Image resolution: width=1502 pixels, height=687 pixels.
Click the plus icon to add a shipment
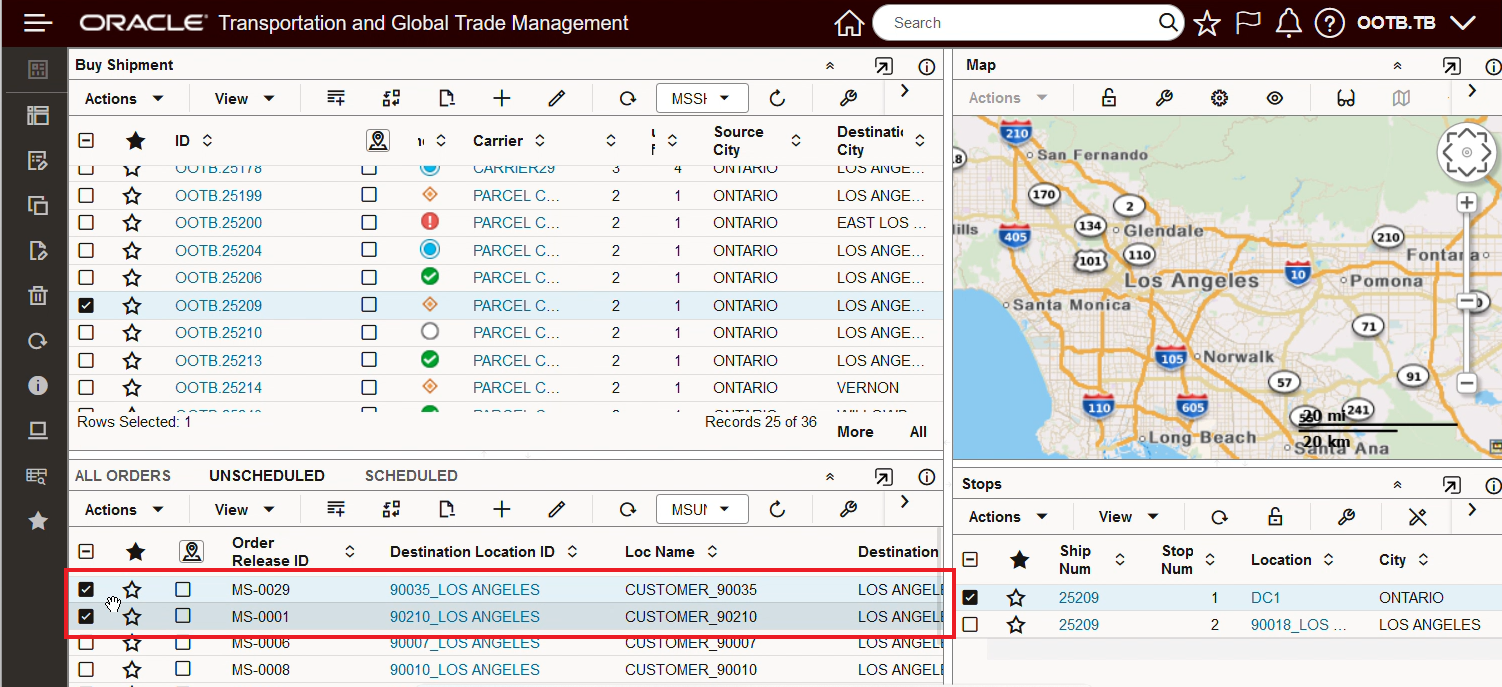click(501, 98)
